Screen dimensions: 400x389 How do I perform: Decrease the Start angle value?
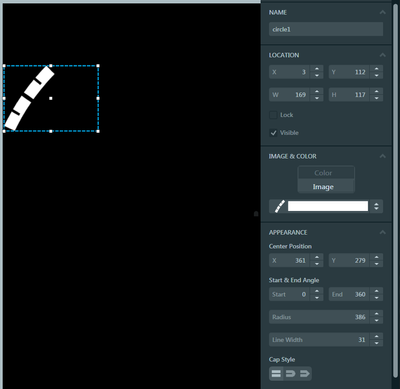coord(316,298)
